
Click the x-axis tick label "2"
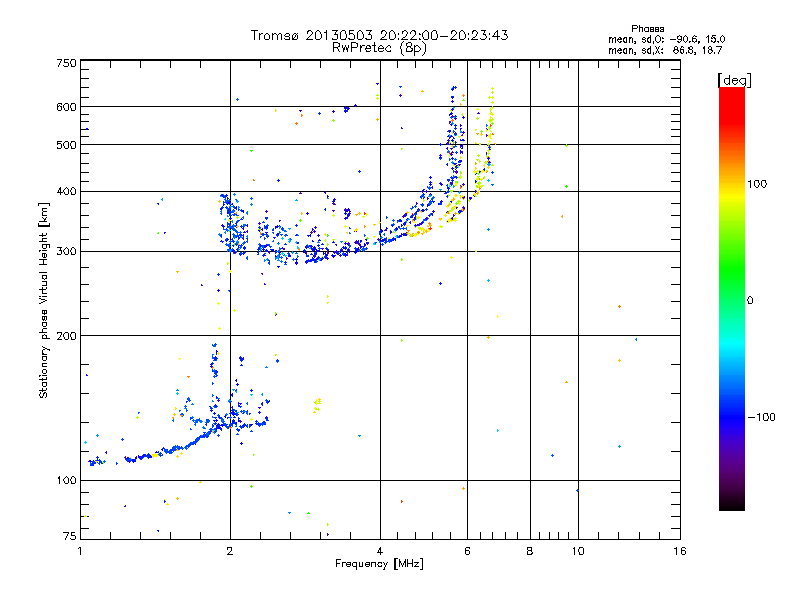point(230,551)
